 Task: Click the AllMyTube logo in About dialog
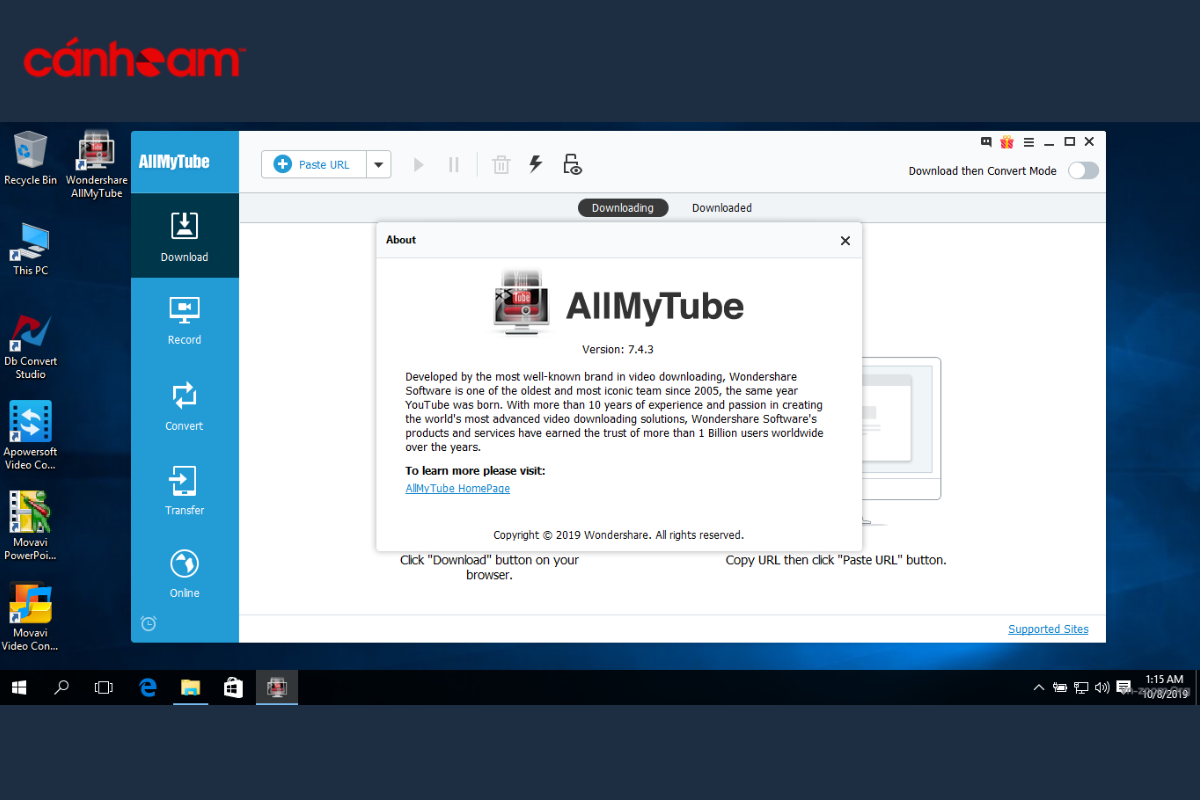[x=521, y=302]
